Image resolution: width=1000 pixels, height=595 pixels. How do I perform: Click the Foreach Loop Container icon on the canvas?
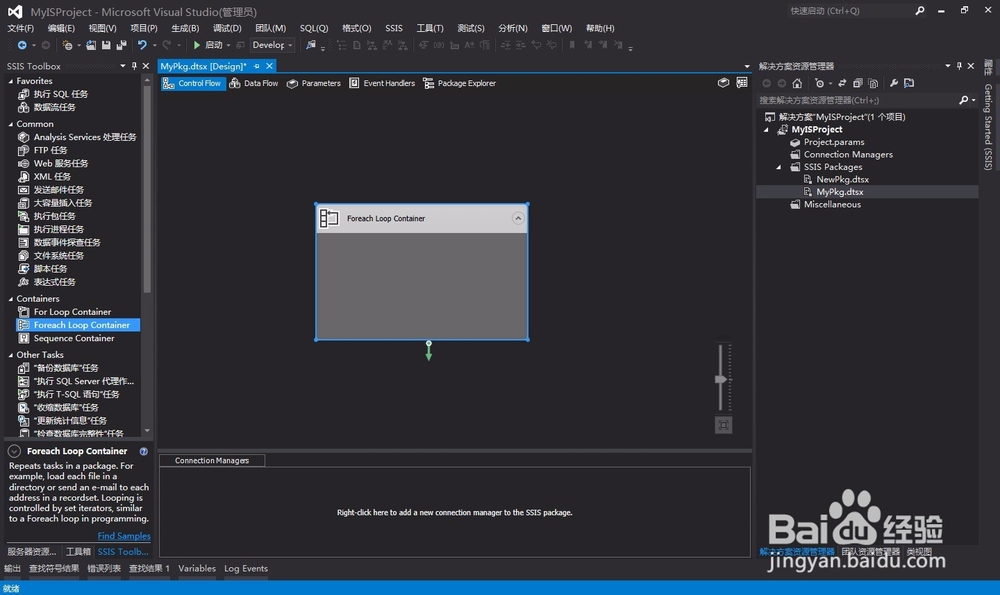(329, 218)
